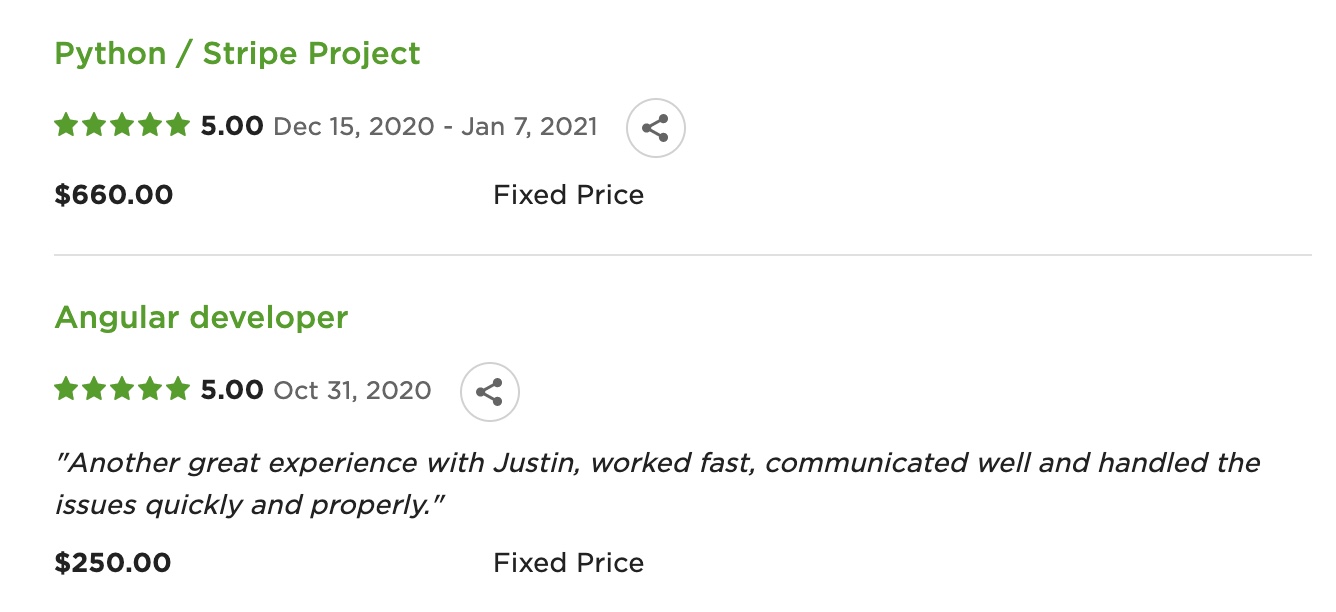Click first star of Python / Stripe rating
Screen dimensions: 1336x612
click(66, 126)
